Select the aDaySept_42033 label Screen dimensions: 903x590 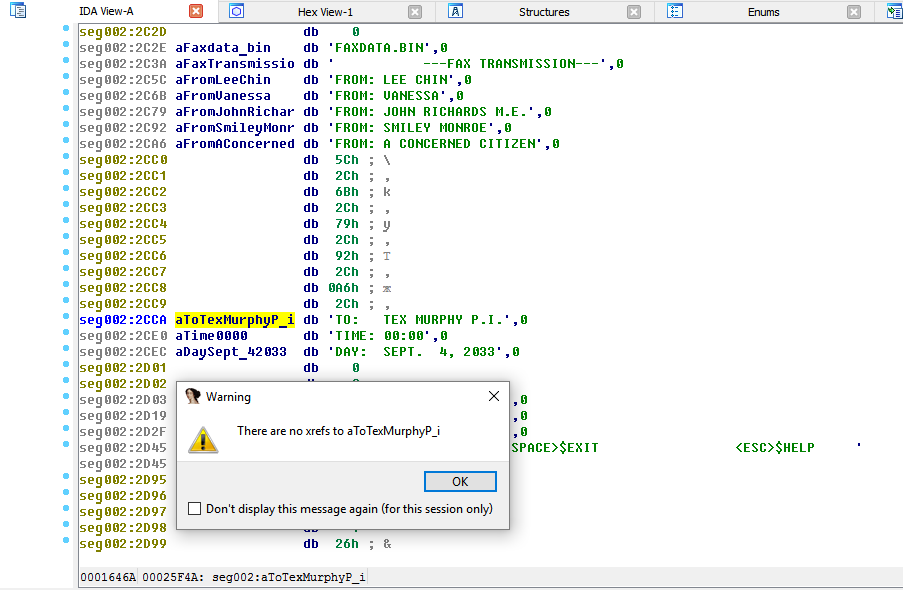[230, 352]
